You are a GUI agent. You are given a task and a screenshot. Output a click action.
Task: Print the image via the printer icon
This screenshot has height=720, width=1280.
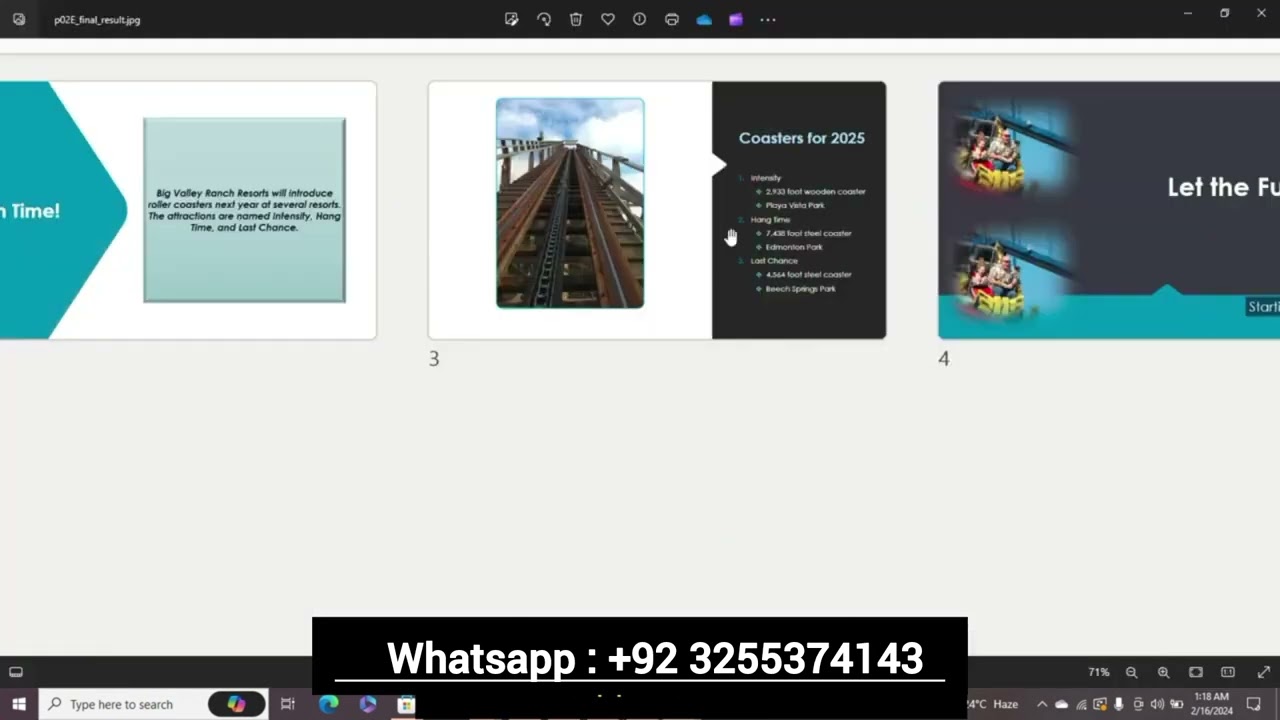pos(672,19)
